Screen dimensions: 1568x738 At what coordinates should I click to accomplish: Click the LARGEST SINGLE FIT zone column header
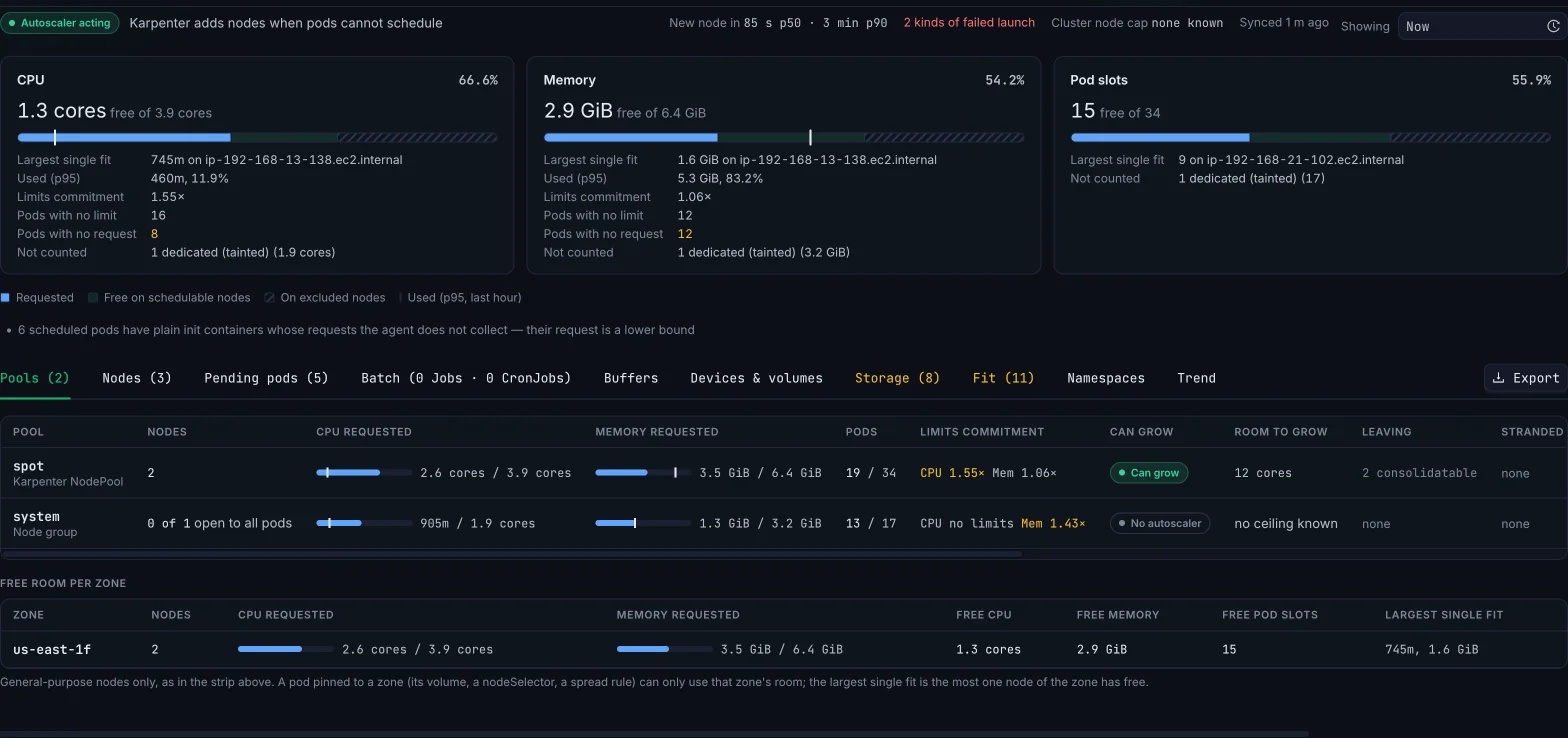click(1444, 615)
